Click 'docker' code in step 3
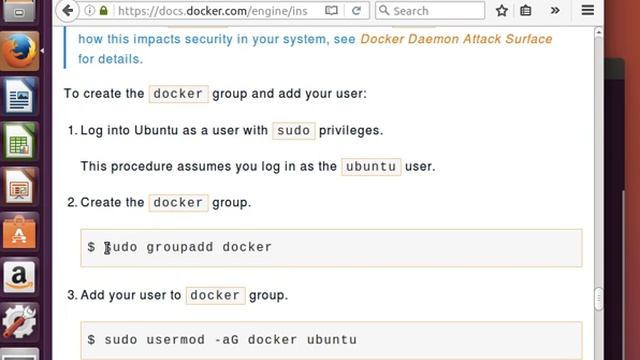This screenshot has width=640, height=360. click(215, 295)
